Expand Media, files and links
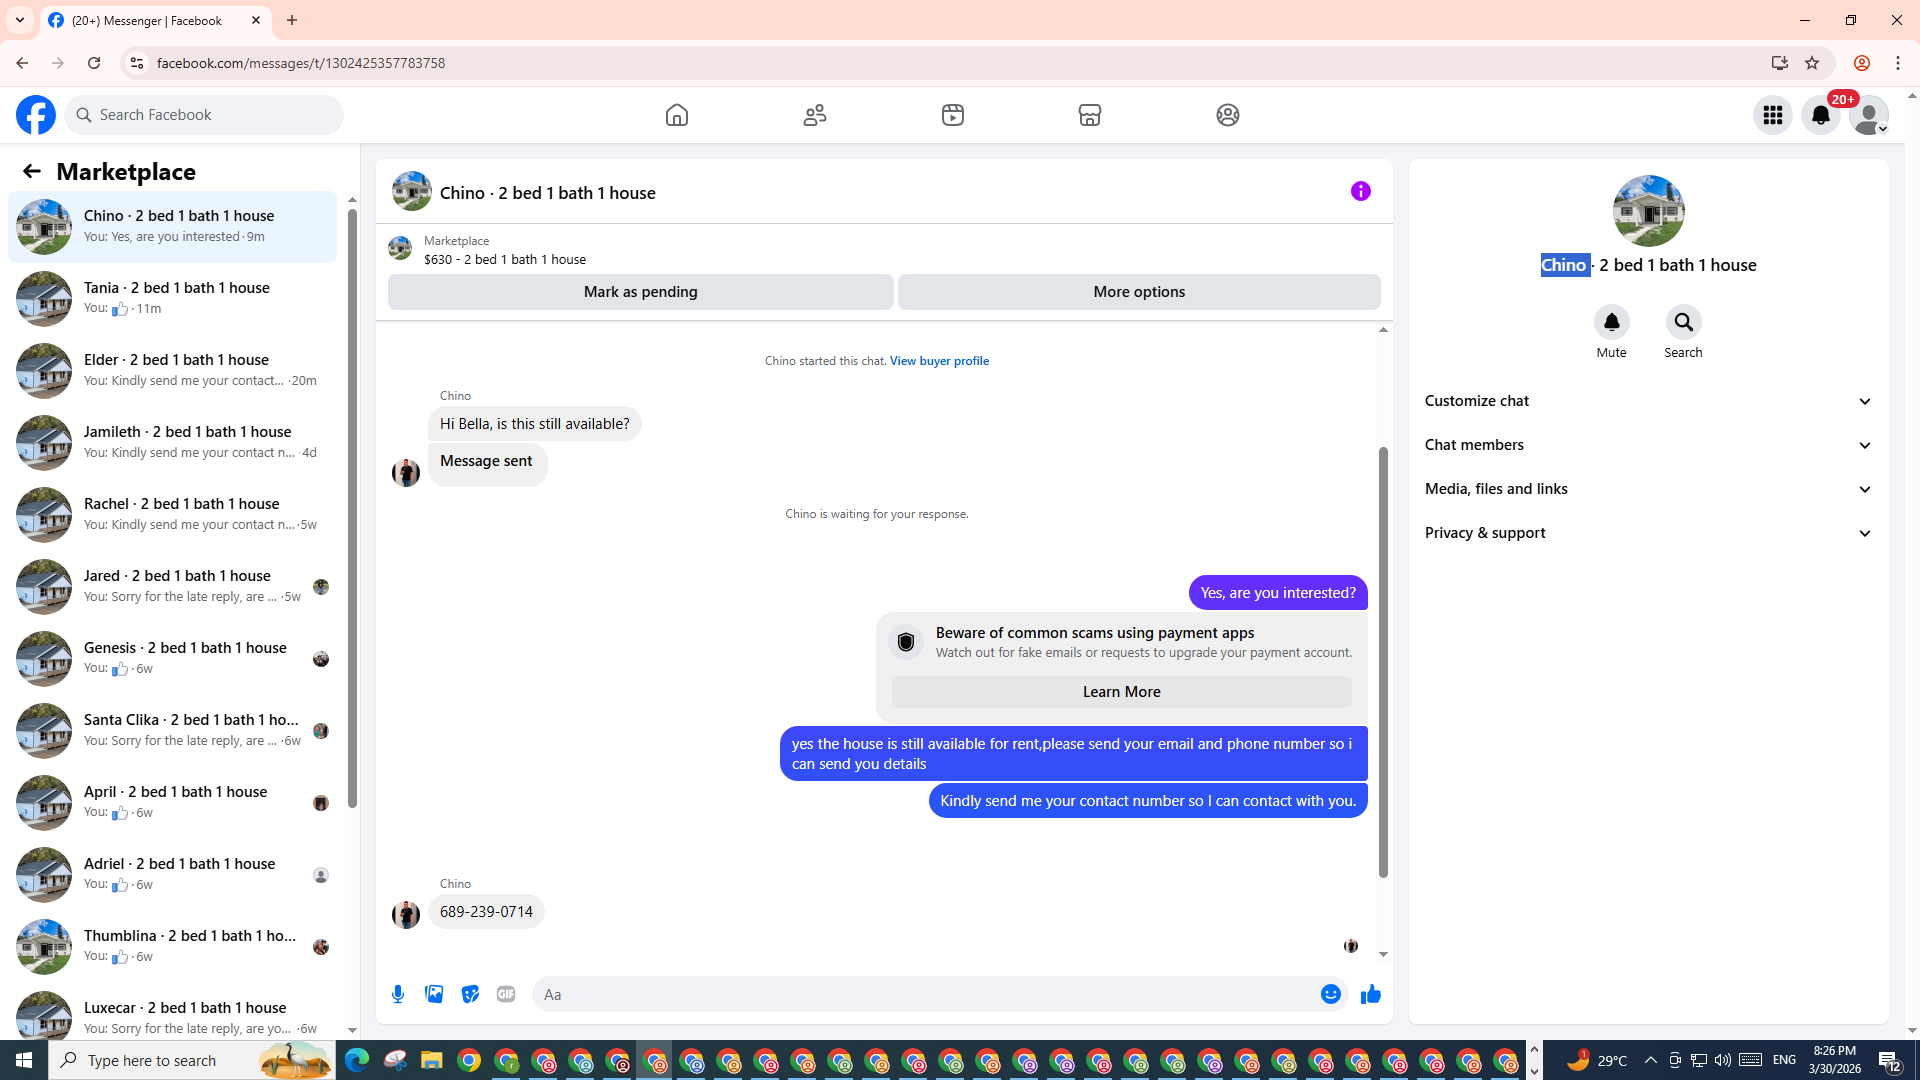 click(1648, 489)
